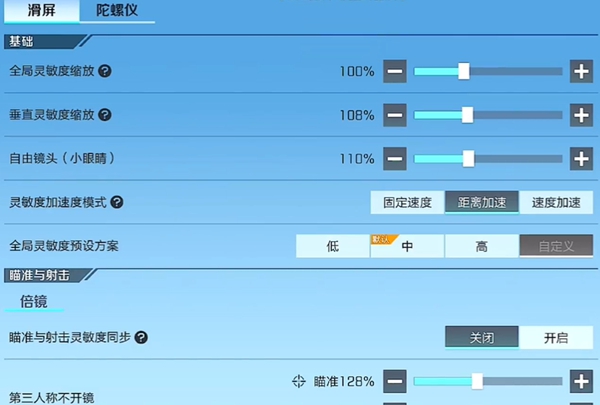
Task: Turn off sync with 关闭 option
Action: click(x=482, y=338)
